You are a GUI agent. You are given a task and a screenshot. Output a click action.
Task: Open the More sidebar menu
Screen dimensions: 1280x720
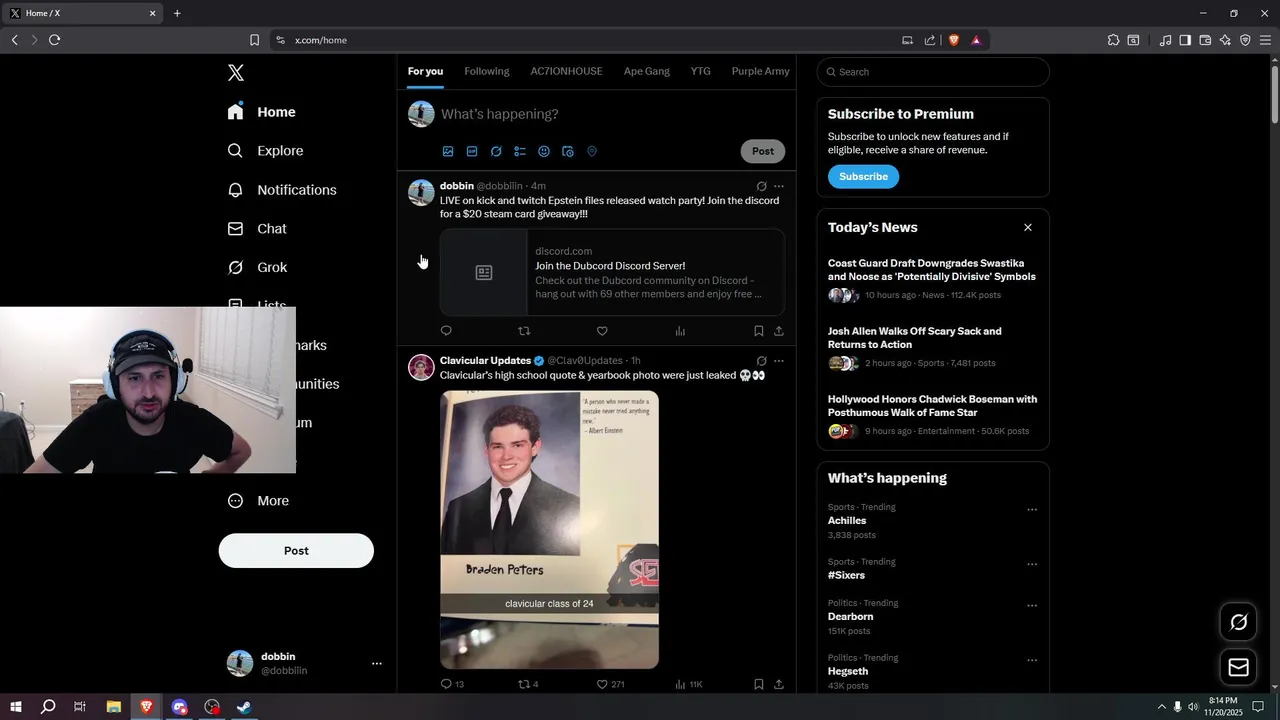(258, 501)
